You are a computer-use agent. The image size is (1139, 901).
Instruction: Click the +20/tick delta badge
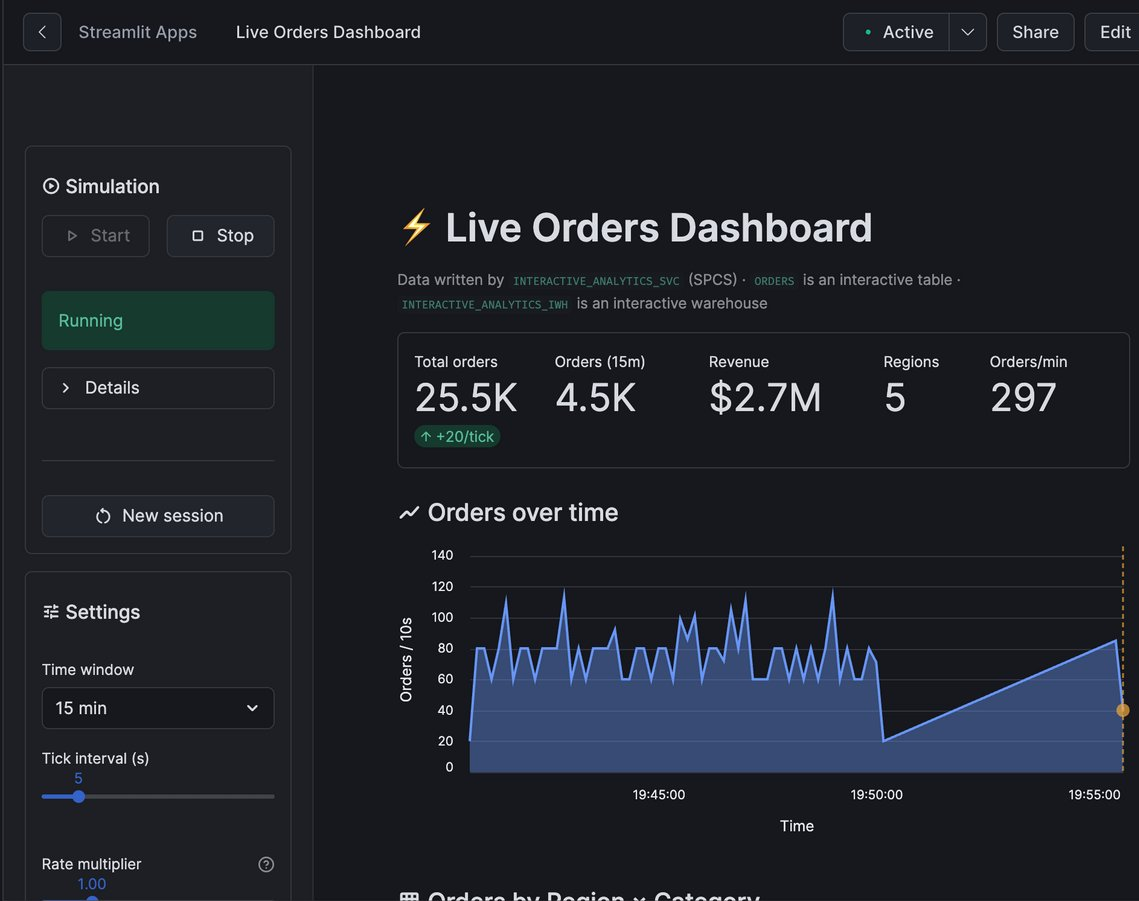pyautogui.click(x=457, y=436)
